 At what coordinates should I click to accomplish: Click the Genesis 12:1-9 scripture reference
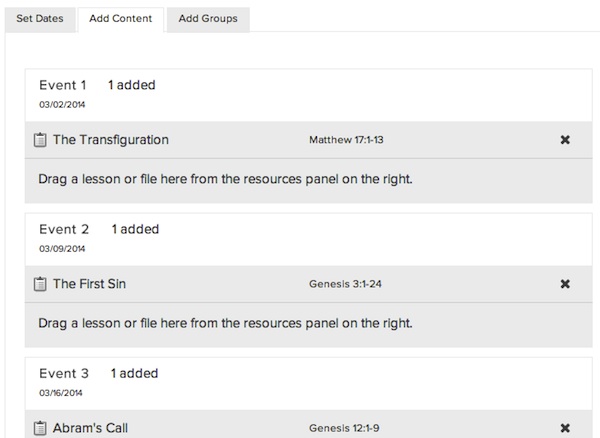pos(346,428)
